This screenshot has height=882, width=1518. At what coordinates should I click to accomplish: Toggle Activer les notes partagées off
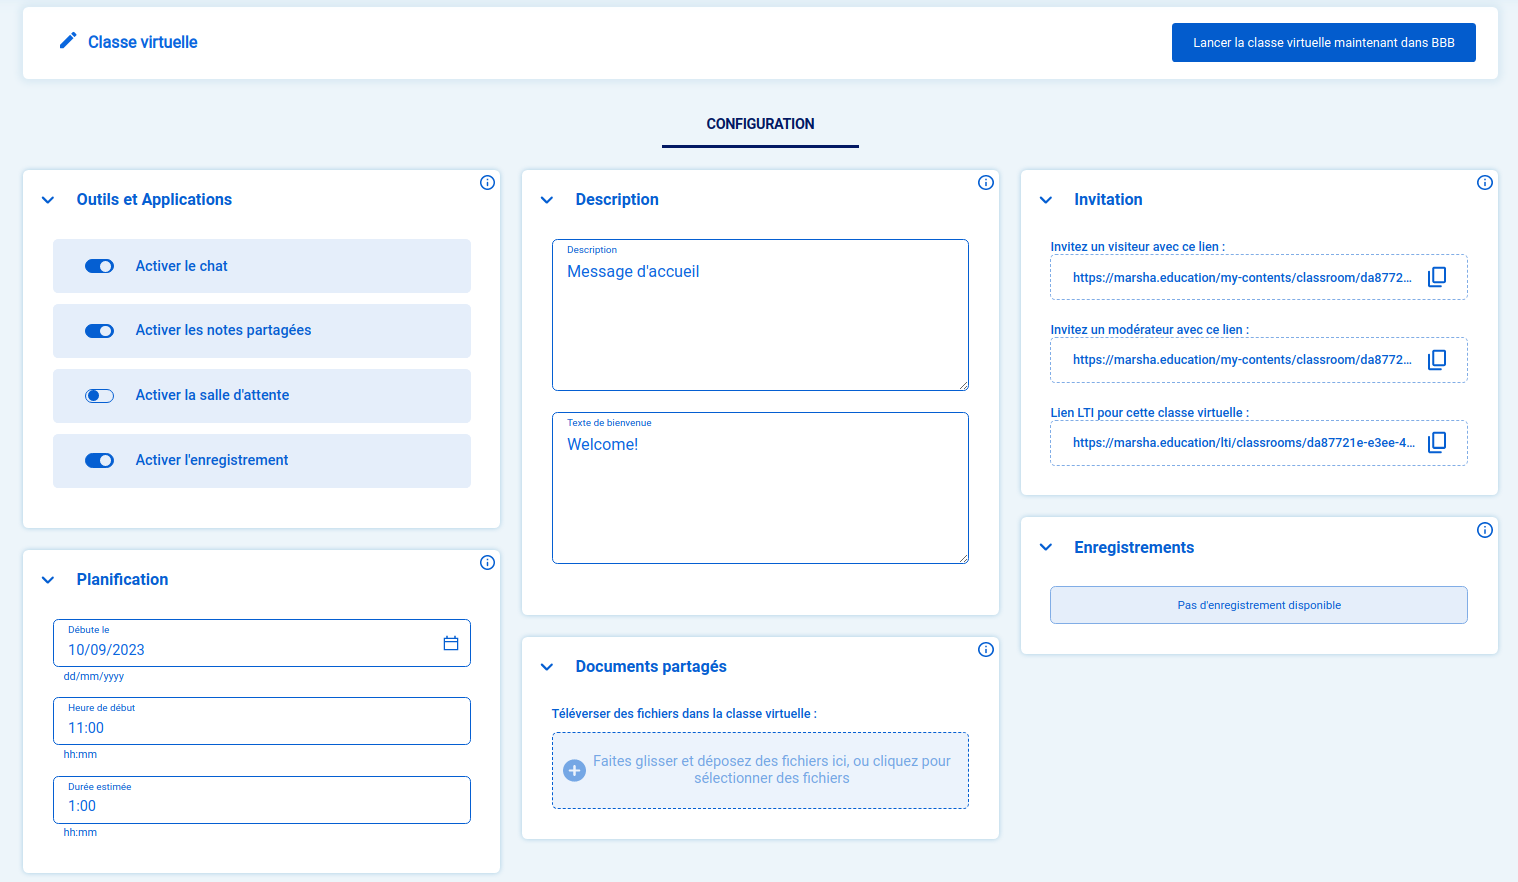click(x=99, y=331)
